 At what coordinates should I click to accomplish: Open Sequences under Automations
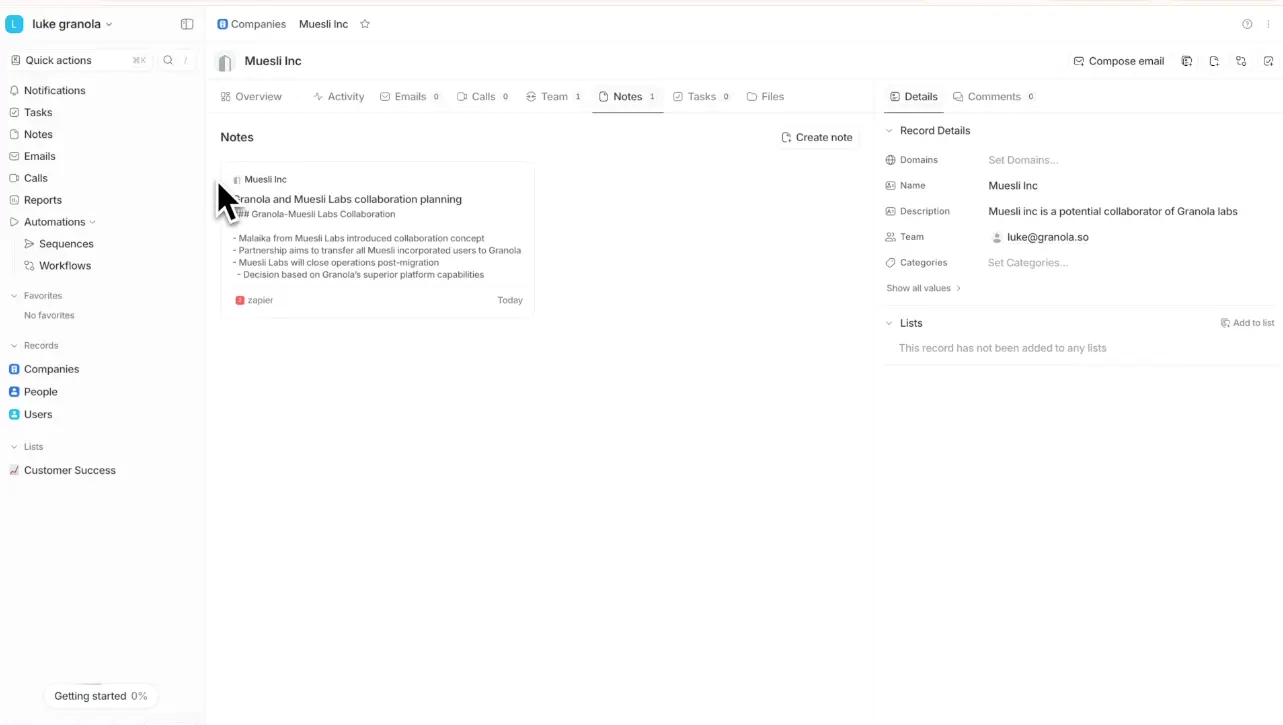point(66,244)
